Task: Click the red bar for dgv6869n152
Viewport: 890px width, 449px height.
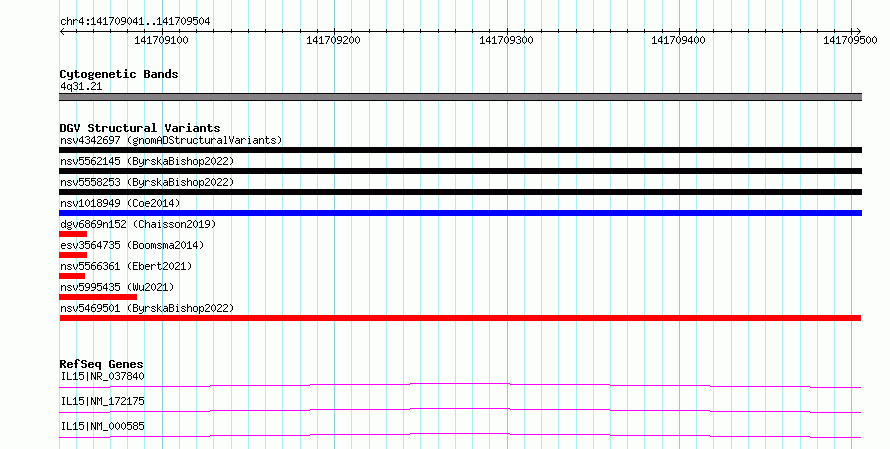Action: point(73,234)
